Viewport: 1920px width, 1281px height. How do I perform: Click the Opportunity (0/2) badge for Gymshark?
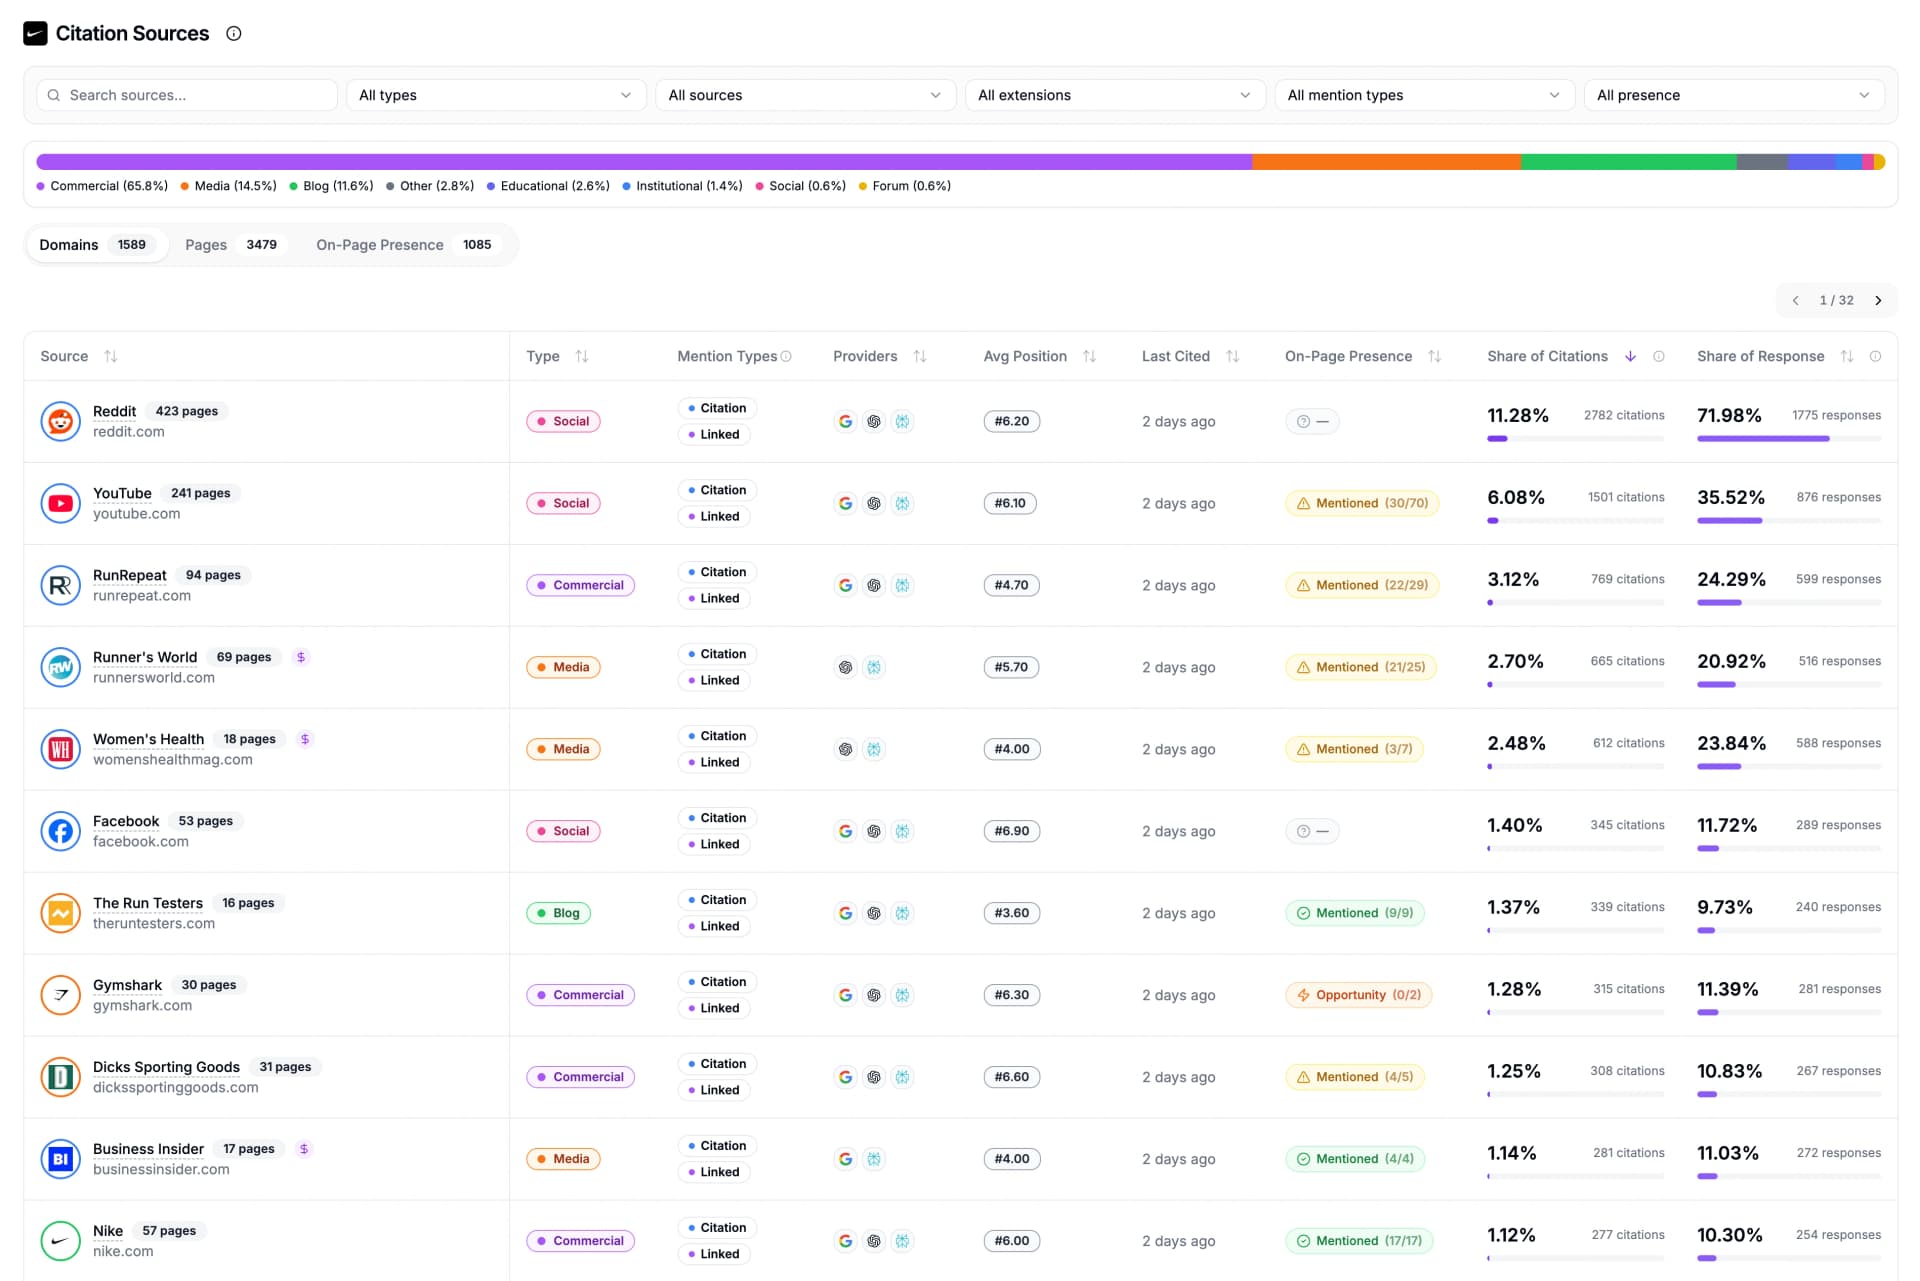1358,995
